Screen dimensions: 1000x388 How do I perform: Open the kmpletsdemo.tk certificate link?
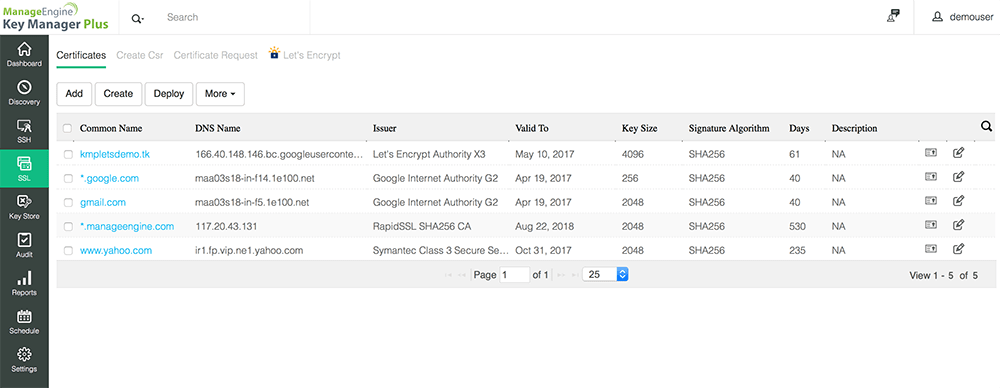[115, 154]
